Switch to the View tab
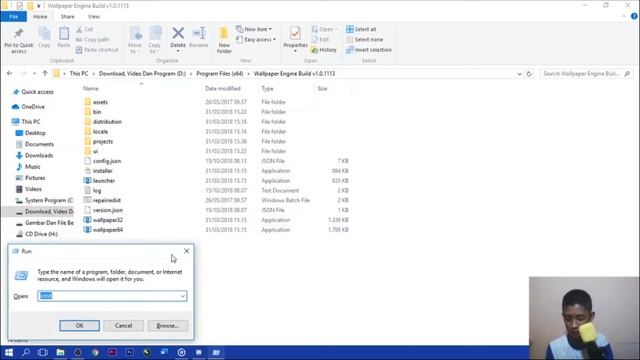The image size is (640, 360). (x=93, y=17)
